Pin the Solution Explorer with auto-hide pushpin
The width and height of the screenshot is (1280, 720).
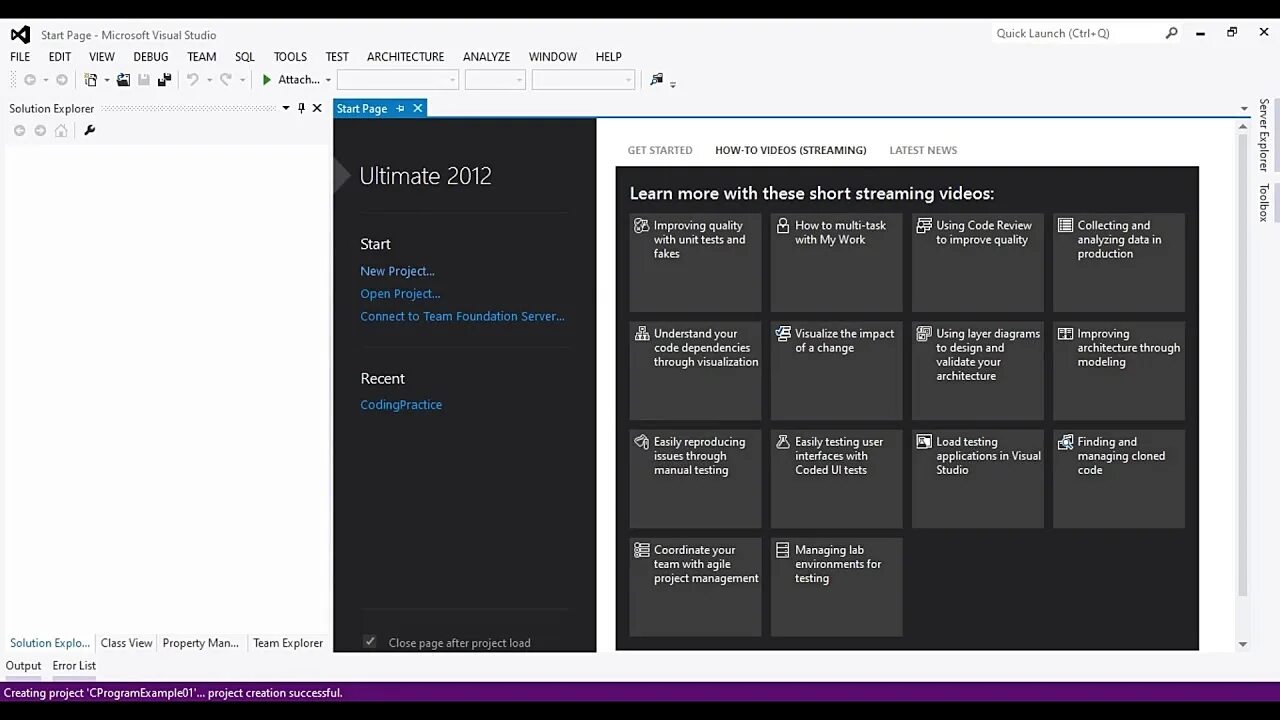point(301,108)
